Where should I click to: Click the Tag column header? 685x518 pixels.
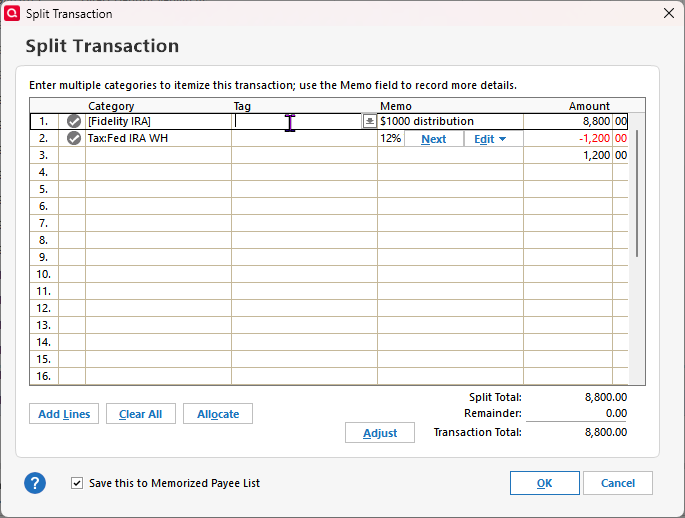tap(242, 106)
